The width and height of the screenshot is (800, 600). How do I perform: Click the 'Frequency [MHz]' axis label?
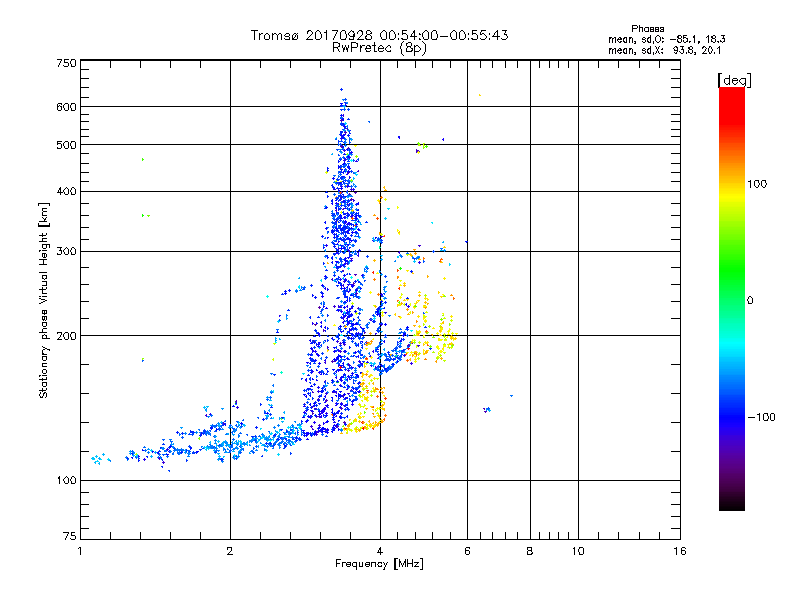tap(379, 564)
